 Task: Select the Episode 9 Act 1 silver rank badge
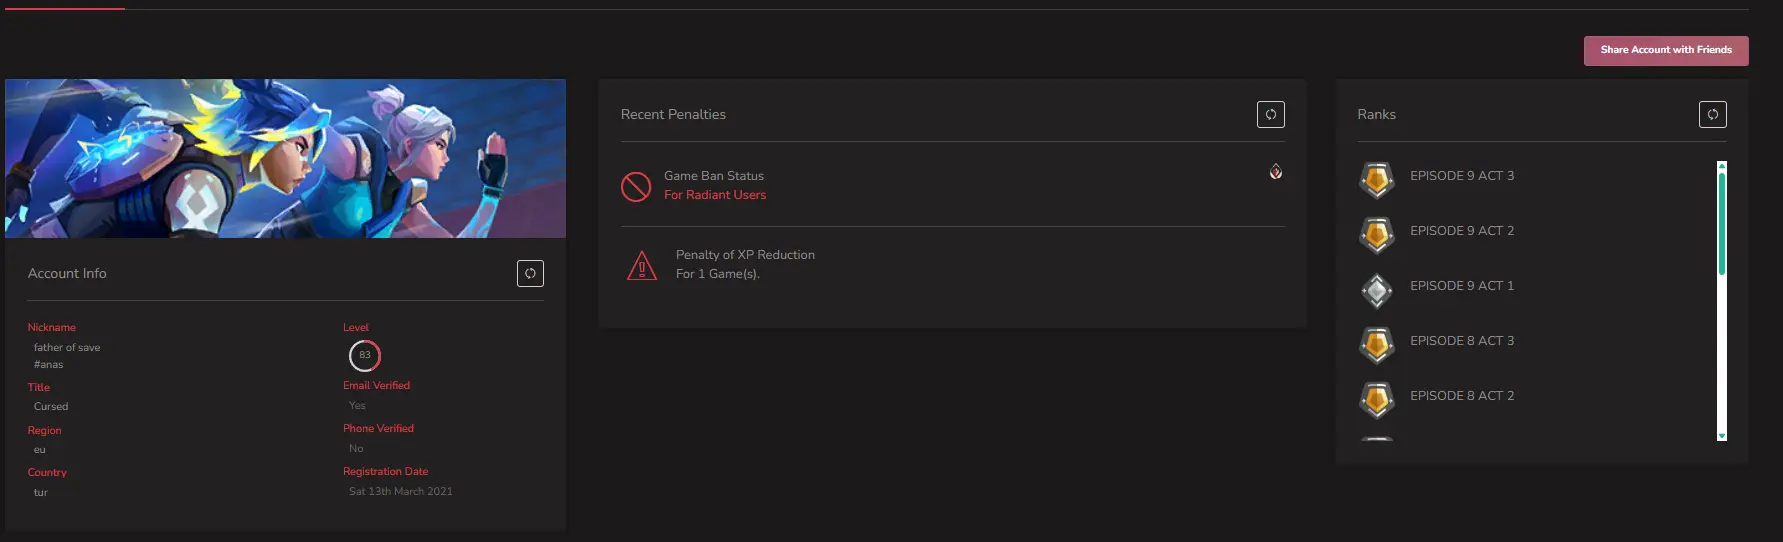[1377, 290]
